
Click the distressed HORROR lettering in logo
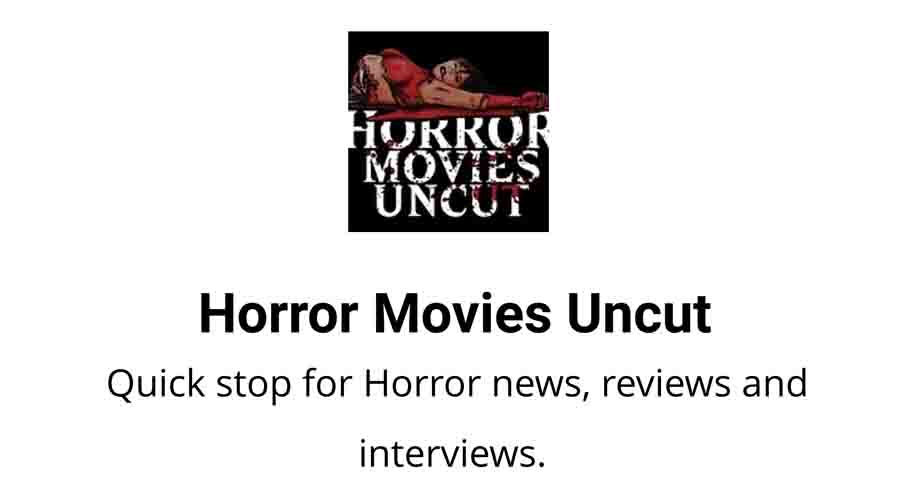pos(449,130)
